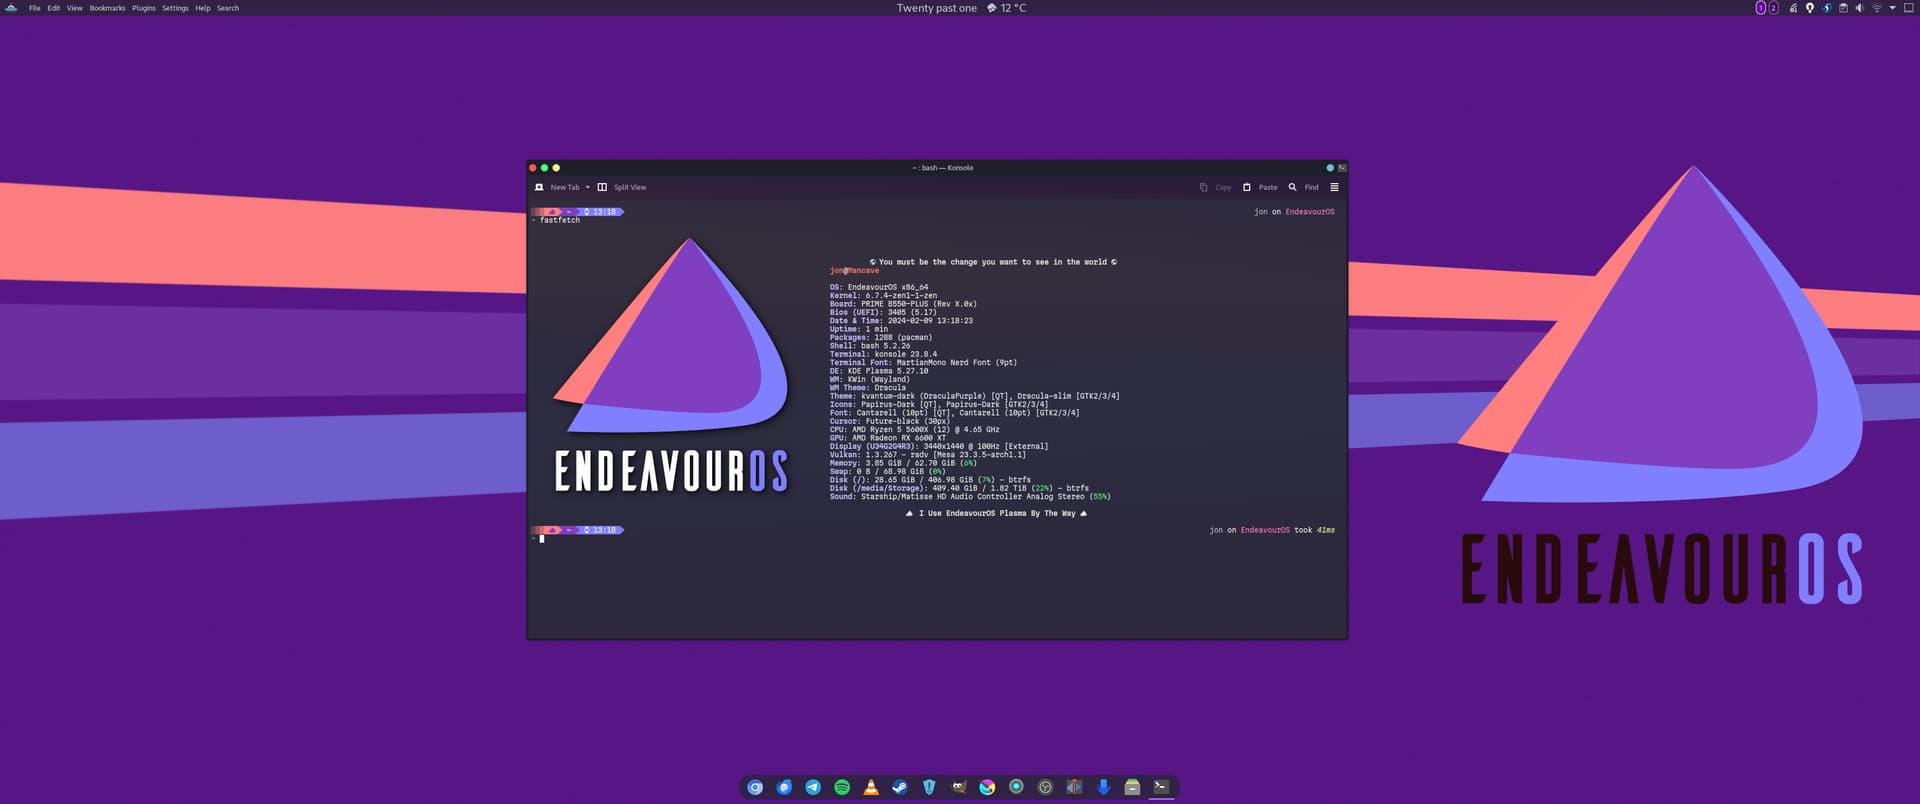The width and height of the screenshot is (1920, 804).
Task: Click the 'took 41ms' text in terminal
Action: coord(1315,530)
